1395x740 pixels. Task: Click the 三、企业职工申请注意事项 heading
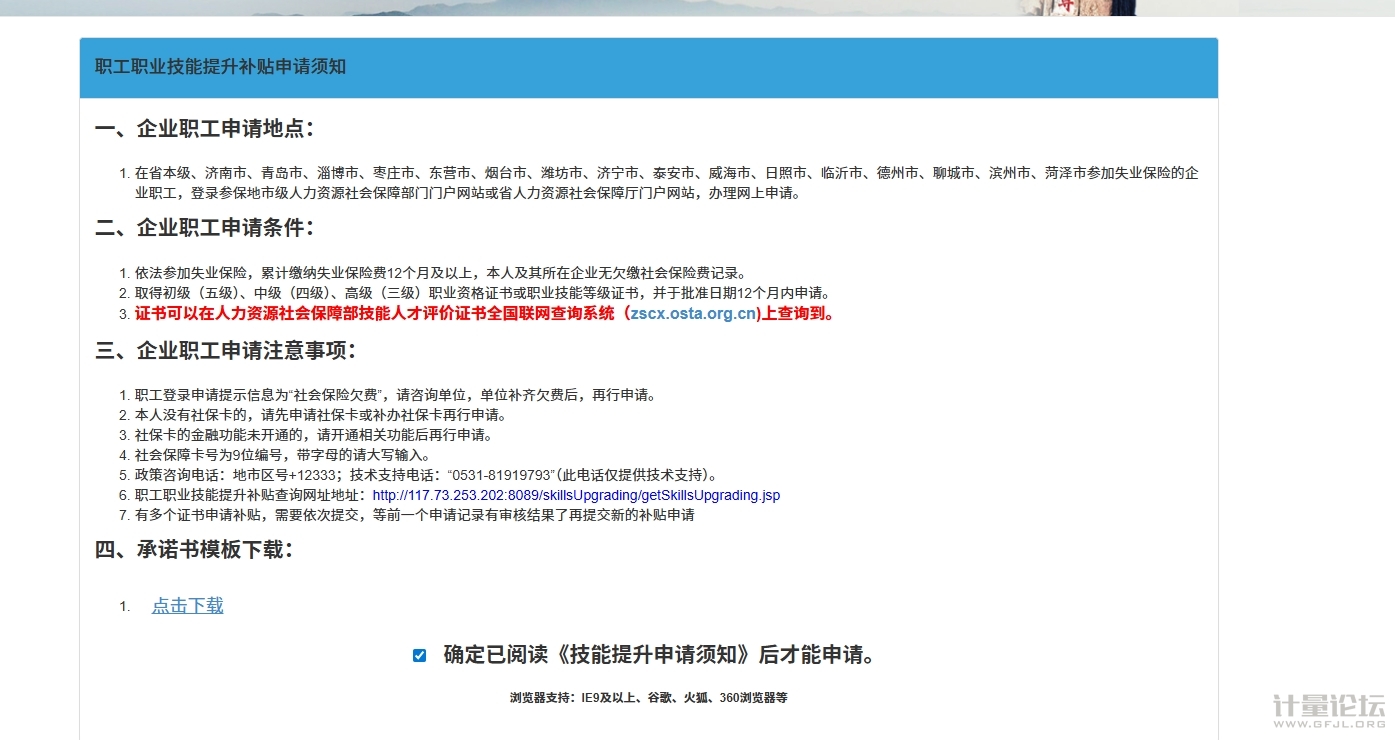[226, 351]
